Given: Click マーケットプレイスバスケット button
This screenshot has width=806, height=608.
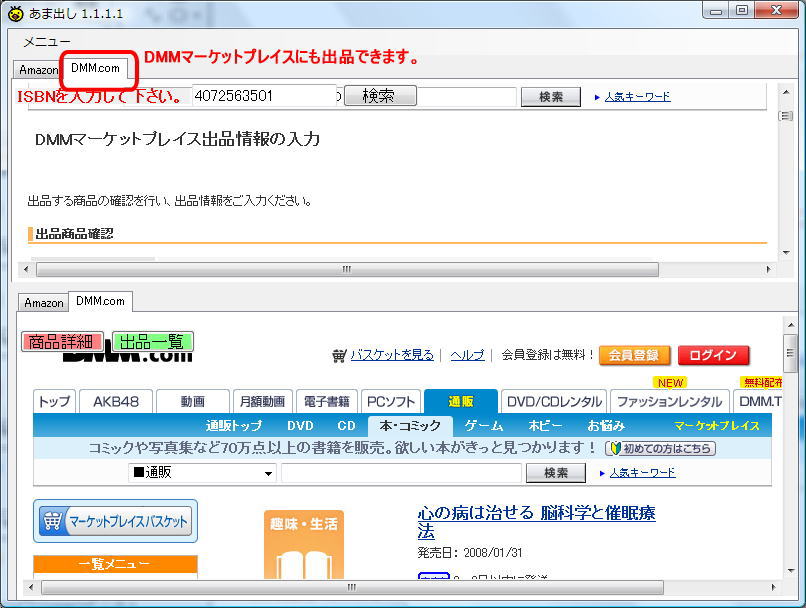Looking at the screenshot, I should (116, 521).
